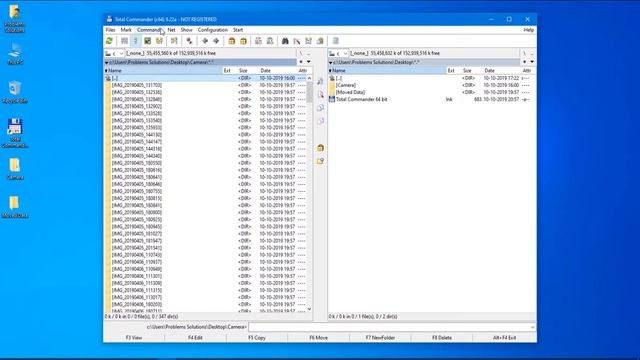Open the Configuration menu
Viewport: 640px width, 360px height.
[213, 30]
